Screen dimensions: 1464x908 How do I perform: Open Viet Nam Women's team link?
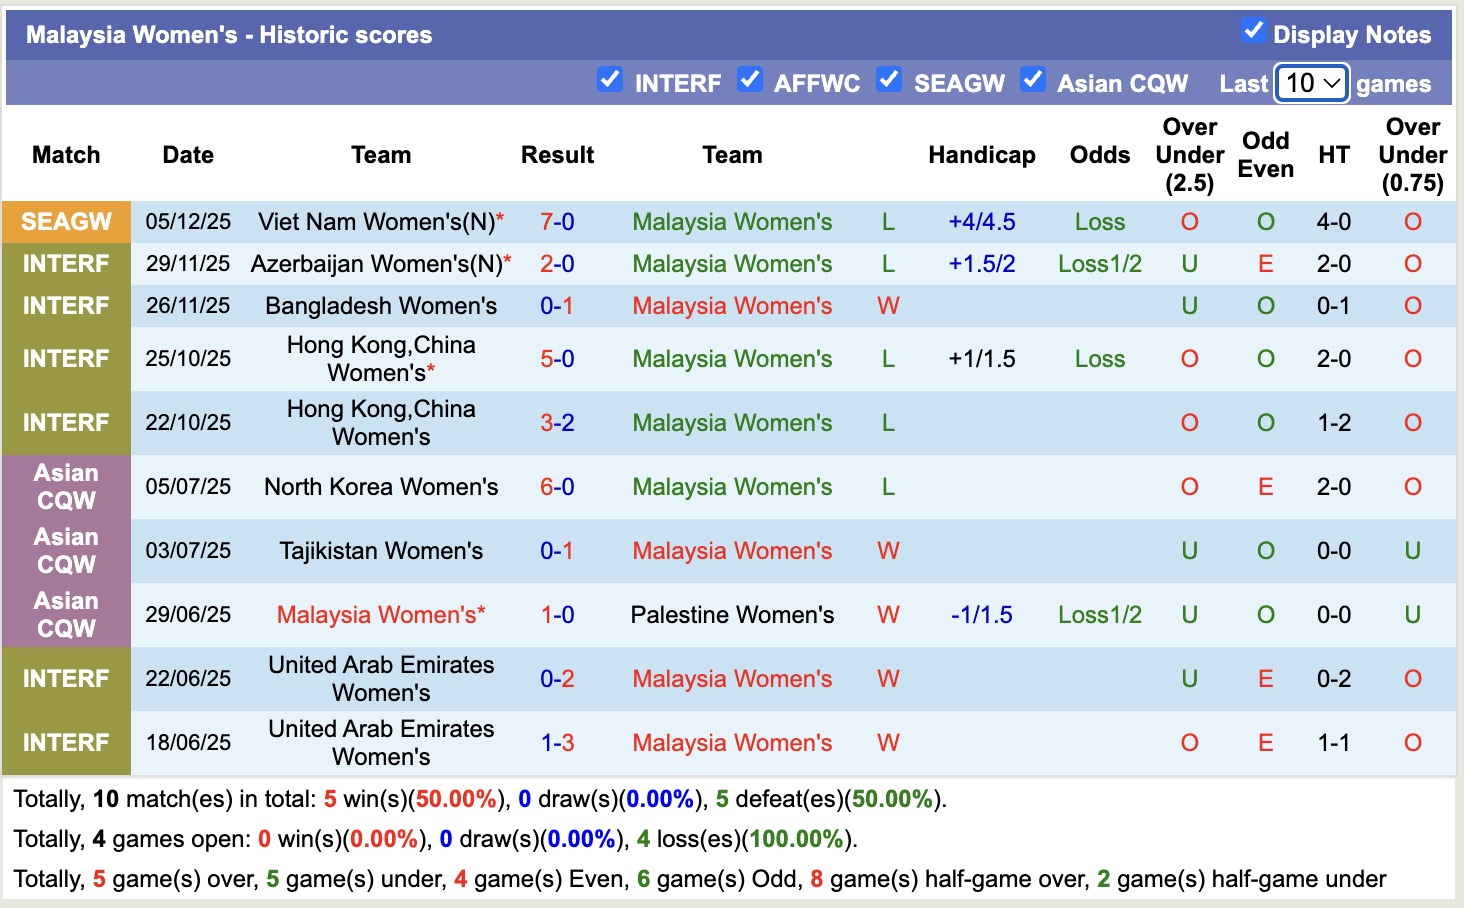click(x=376, y=222)
